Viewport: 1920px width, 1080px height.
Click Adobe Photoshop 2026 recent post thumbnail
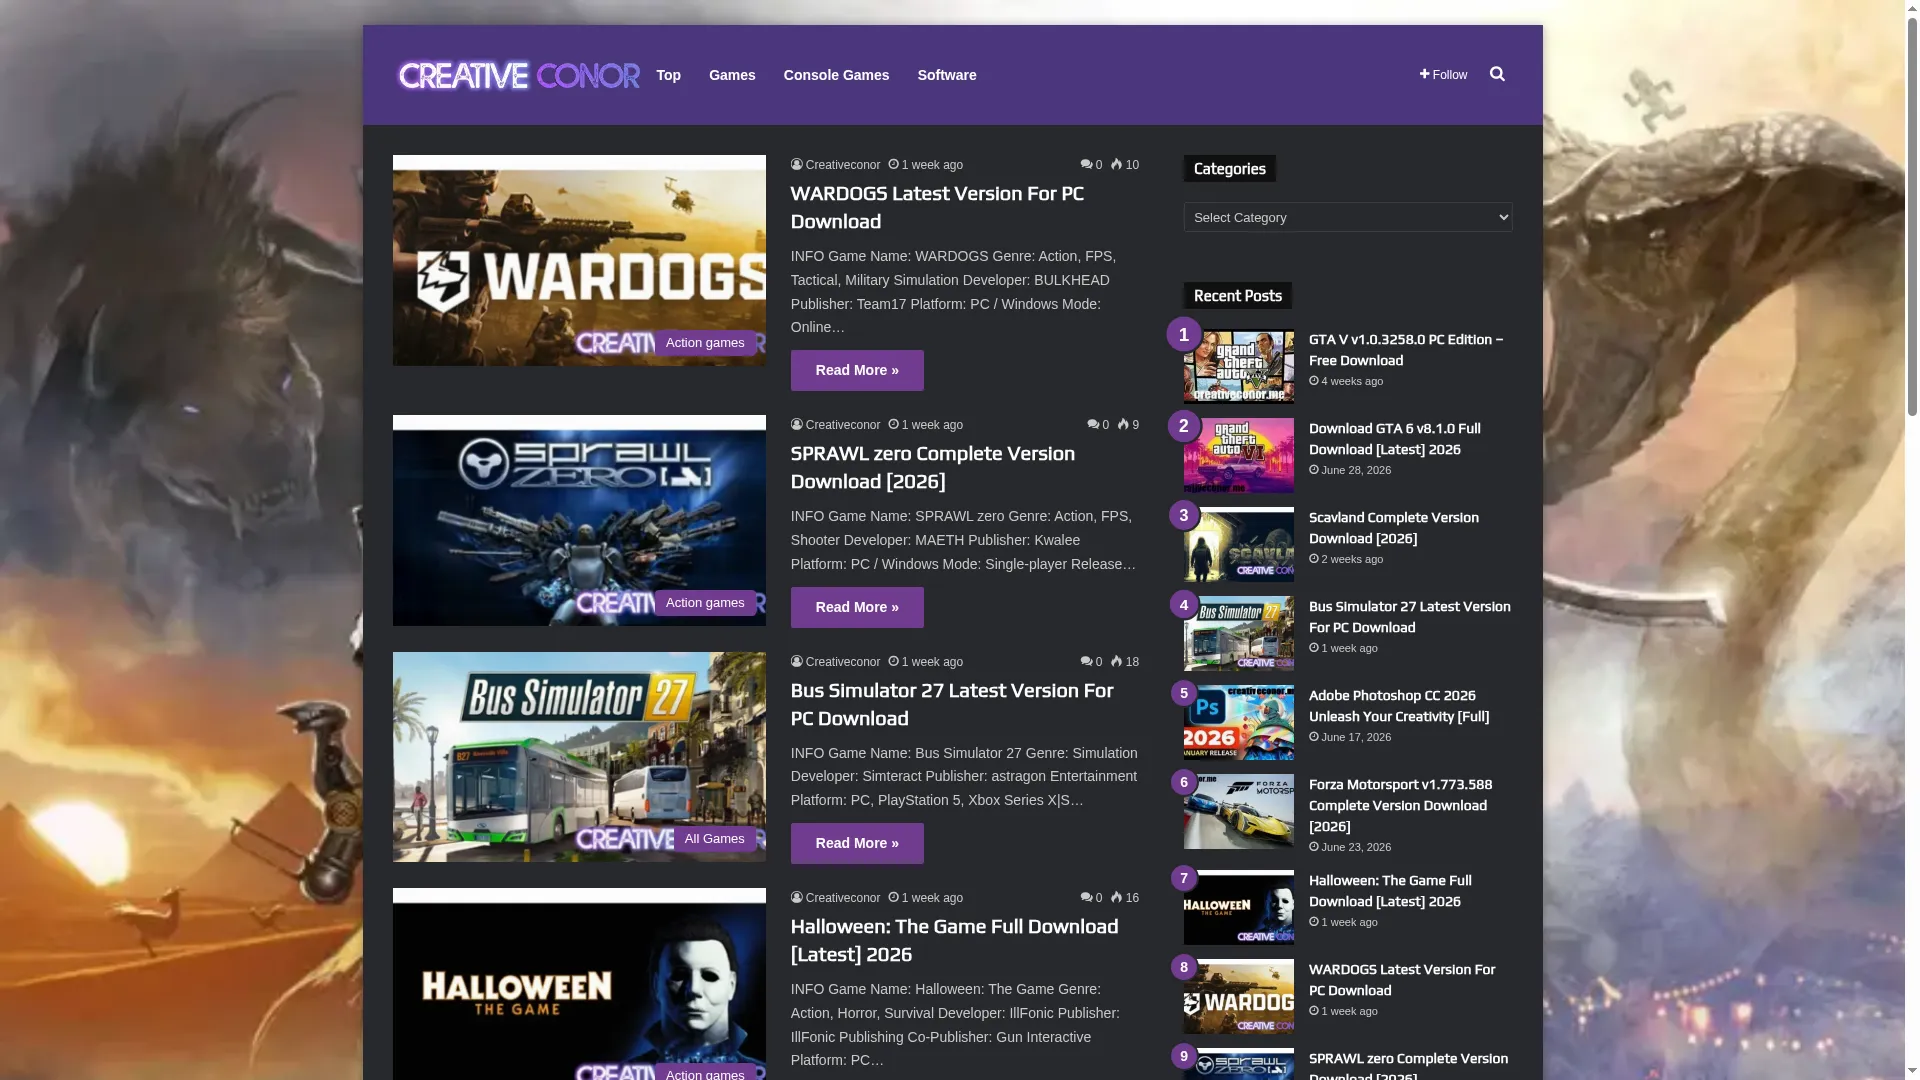coord(1239,723)
